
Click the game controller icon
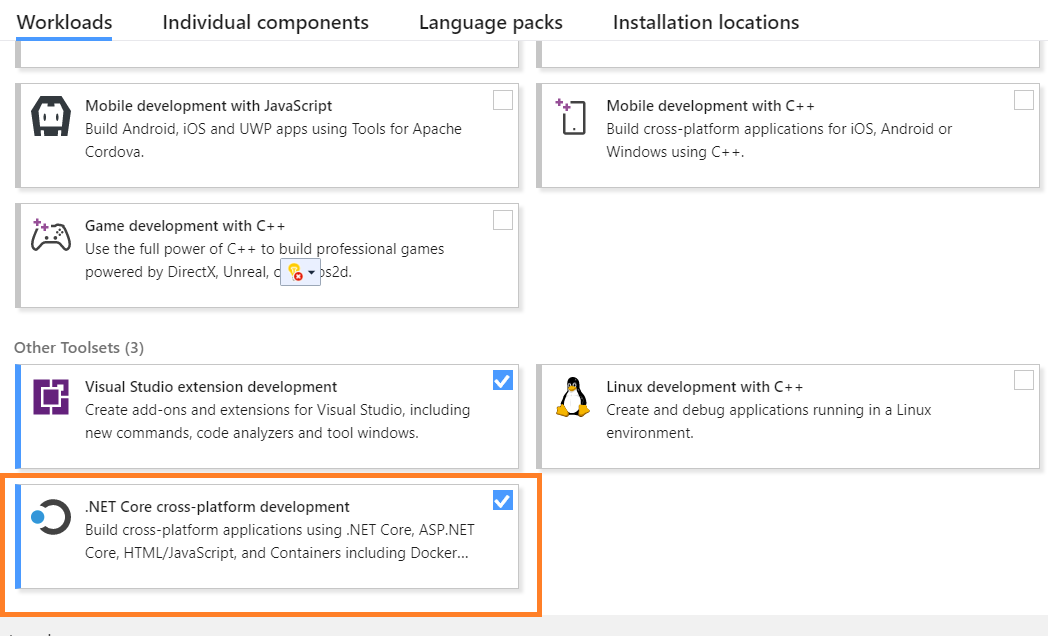pyautogui.click(x=51, y=235)
